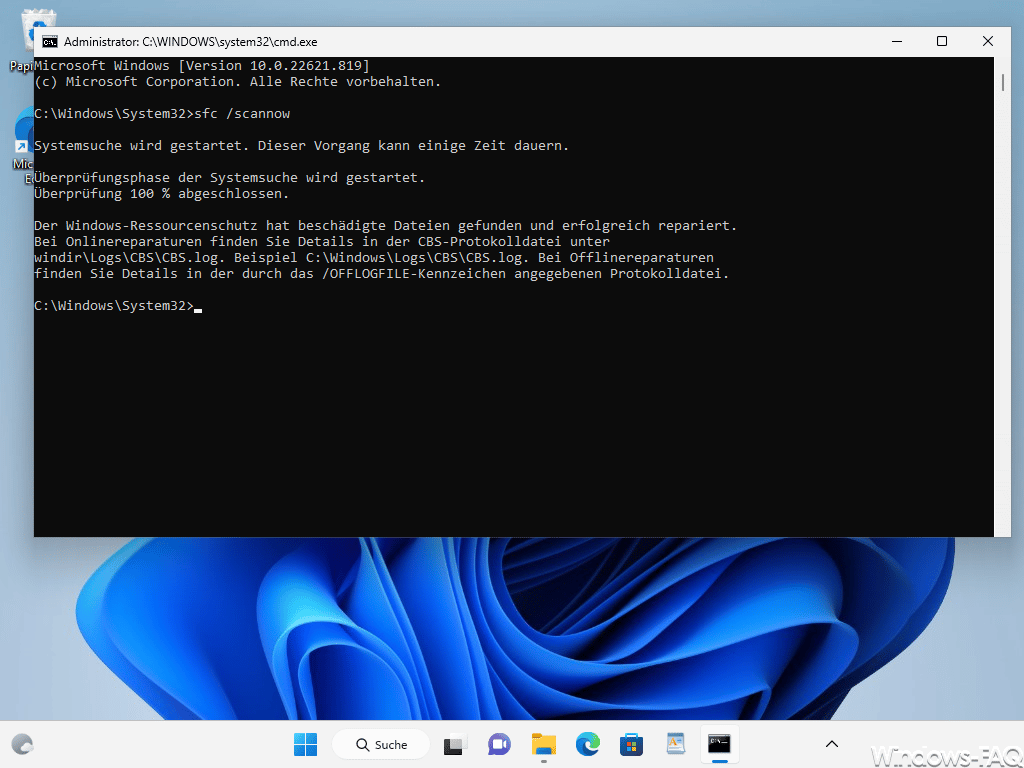Open the Windows Start menu
This screenshot has height=768, width=1024.
pyautogui.click(x=305, y=744)
